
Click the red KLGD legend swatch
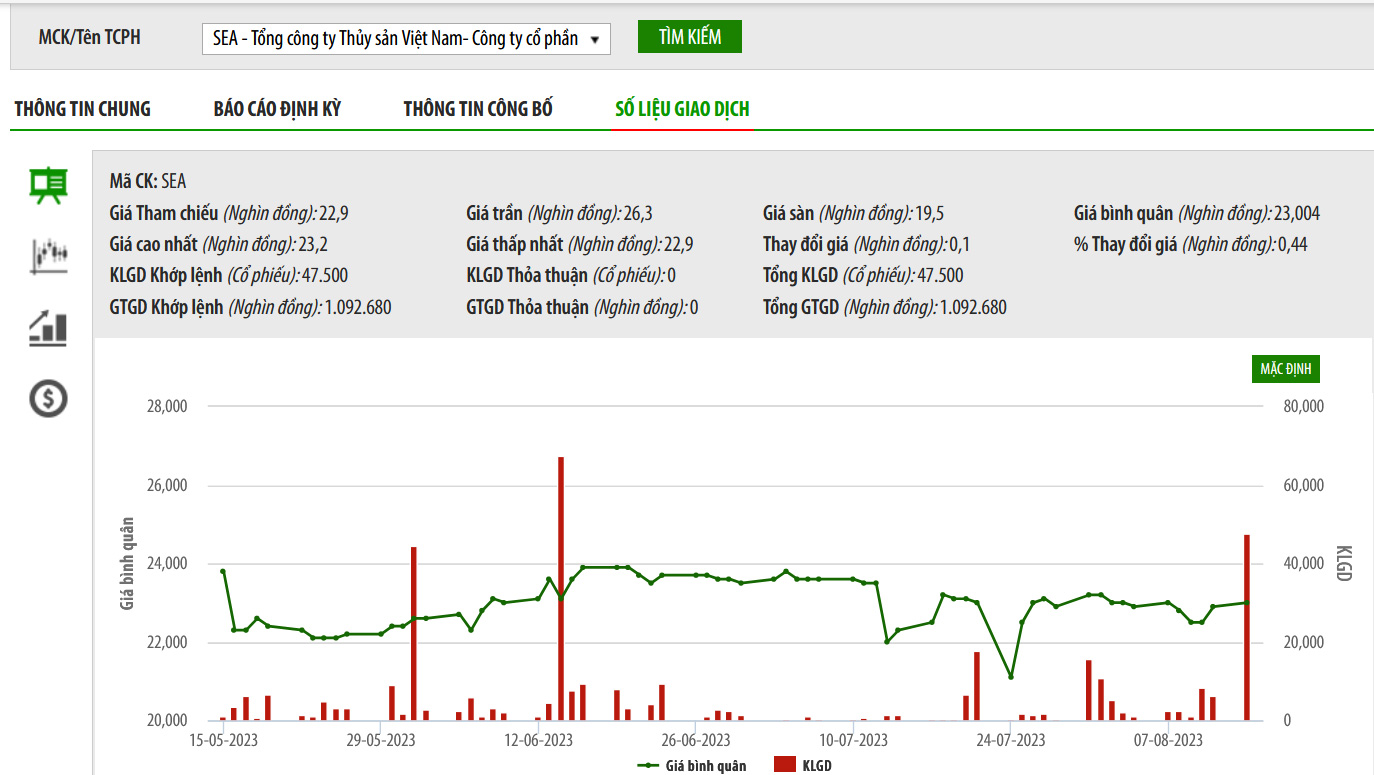click(785, 766)
